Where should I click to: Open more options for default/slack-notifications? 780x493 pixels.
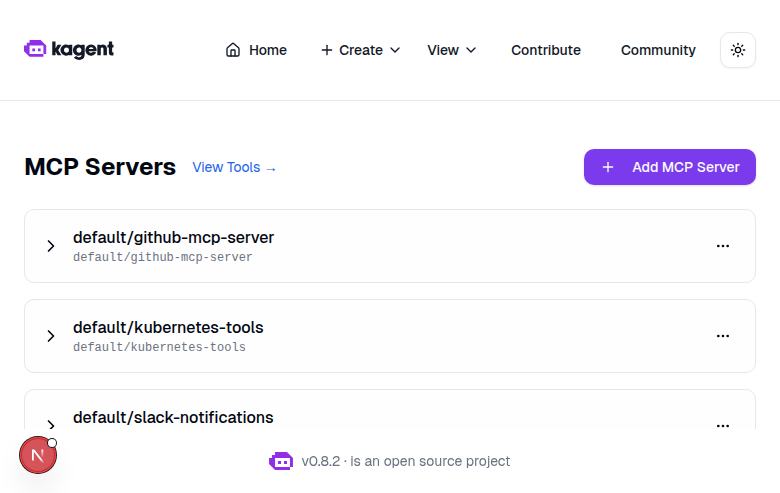pos(723,425)
